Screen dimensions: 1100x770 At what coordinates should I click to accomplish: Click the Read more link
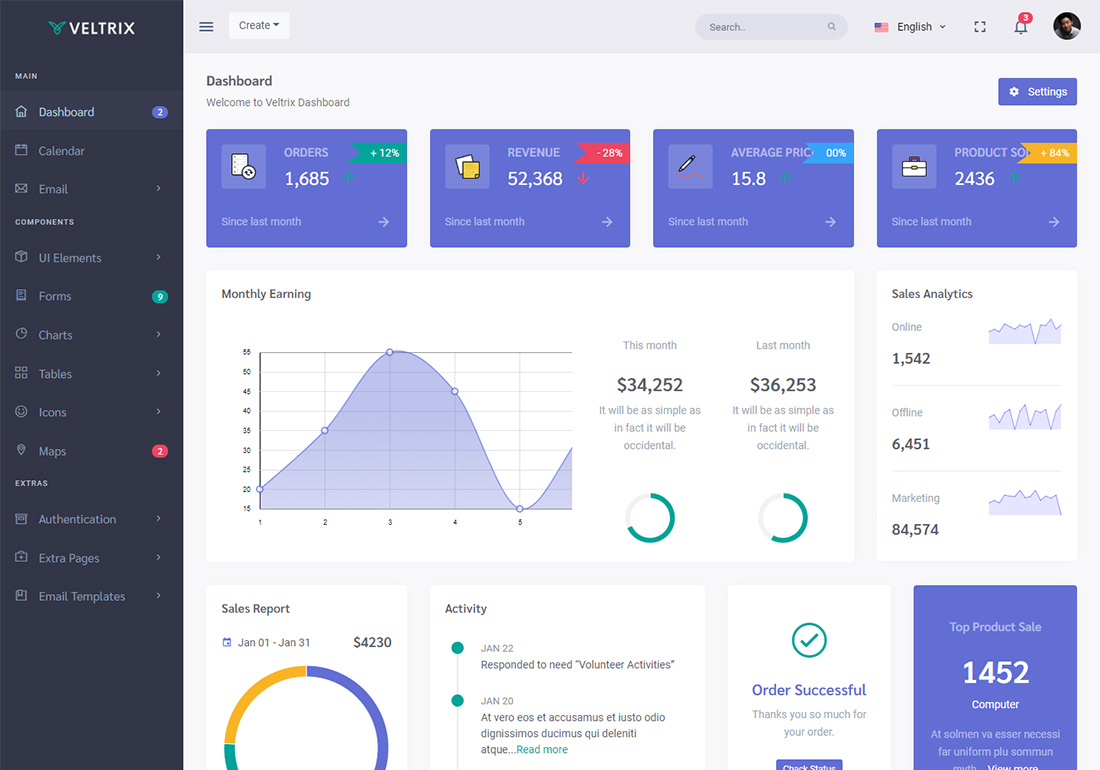coord(542,749)
